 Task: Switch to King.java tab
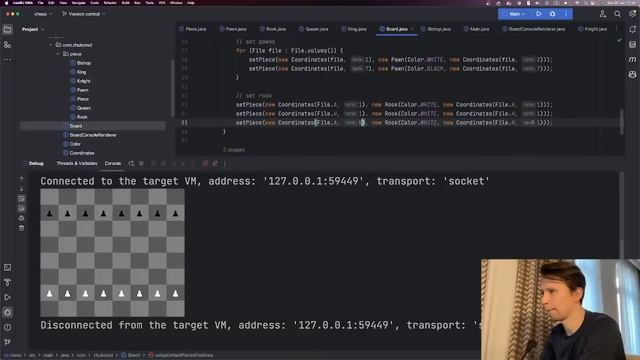353,29
